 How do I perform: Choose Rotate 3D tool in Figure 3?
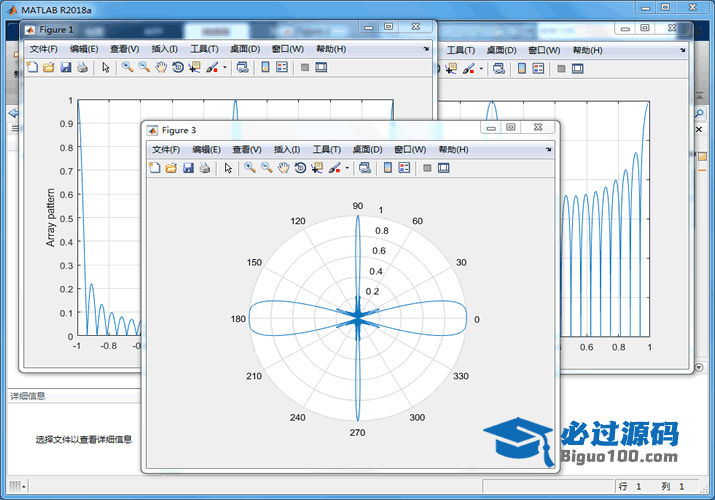(300, 168)
